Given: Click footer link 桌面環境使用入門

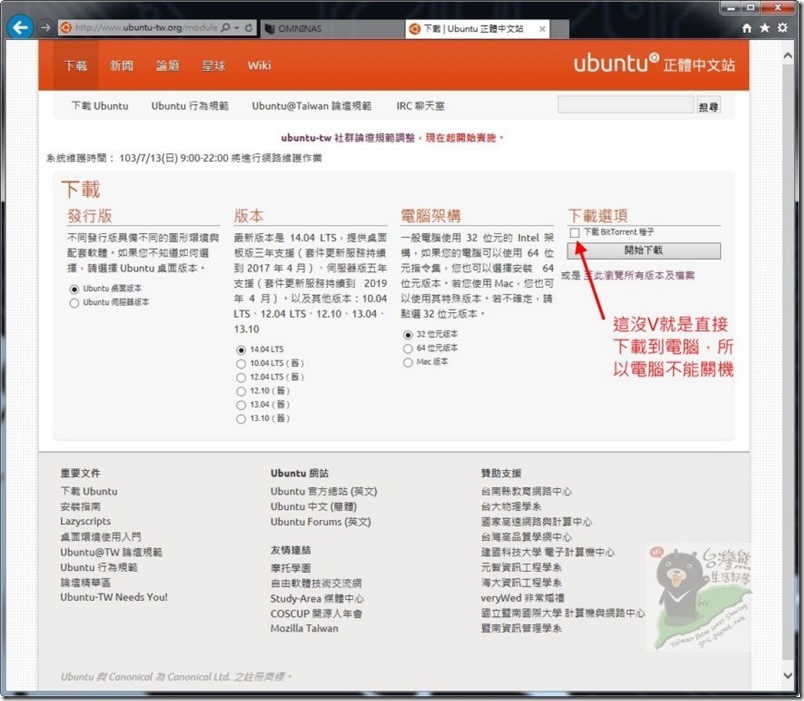Looking at the screenshot, I should pyautogui.click(x=100, y=537).
